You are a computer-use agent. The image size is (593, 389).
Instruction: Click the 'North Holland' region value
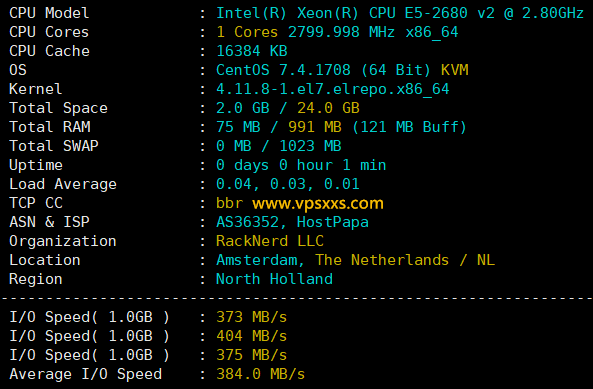pos(274,279)
